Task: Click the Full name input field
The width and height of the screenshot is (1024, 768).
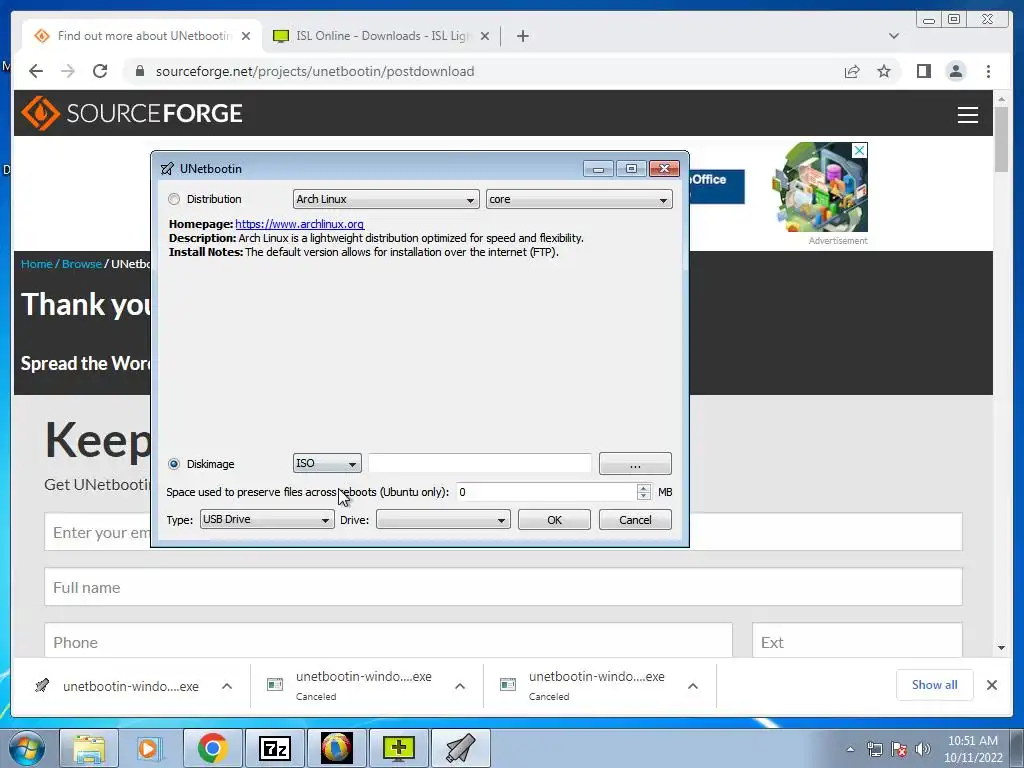Action: point(503,587)
